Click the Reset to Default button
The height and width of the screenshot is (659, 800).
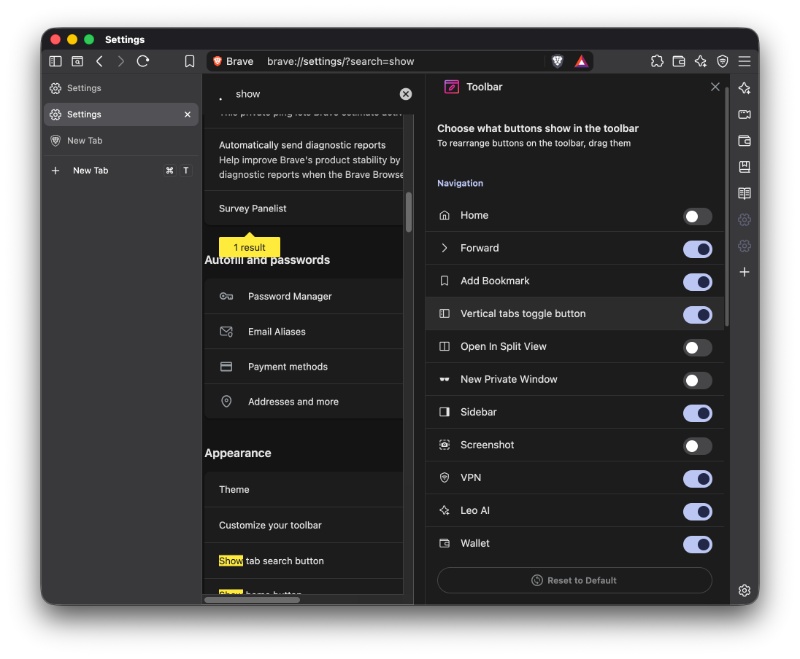pos(574,580)
